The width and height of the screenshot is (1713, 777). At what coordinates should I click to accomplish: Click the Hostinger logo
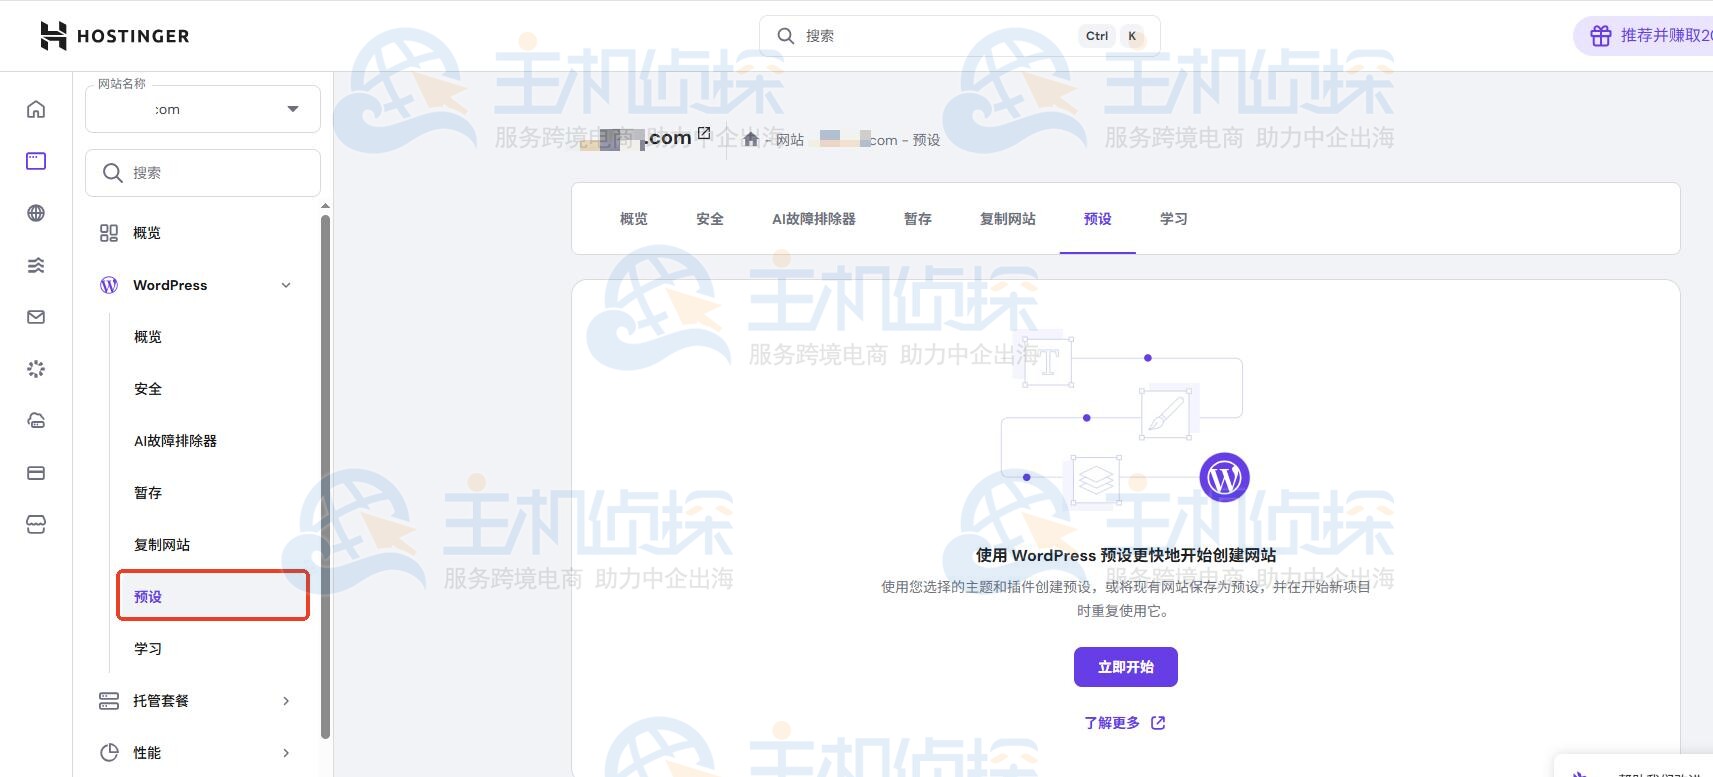click(x=115, y=36)
